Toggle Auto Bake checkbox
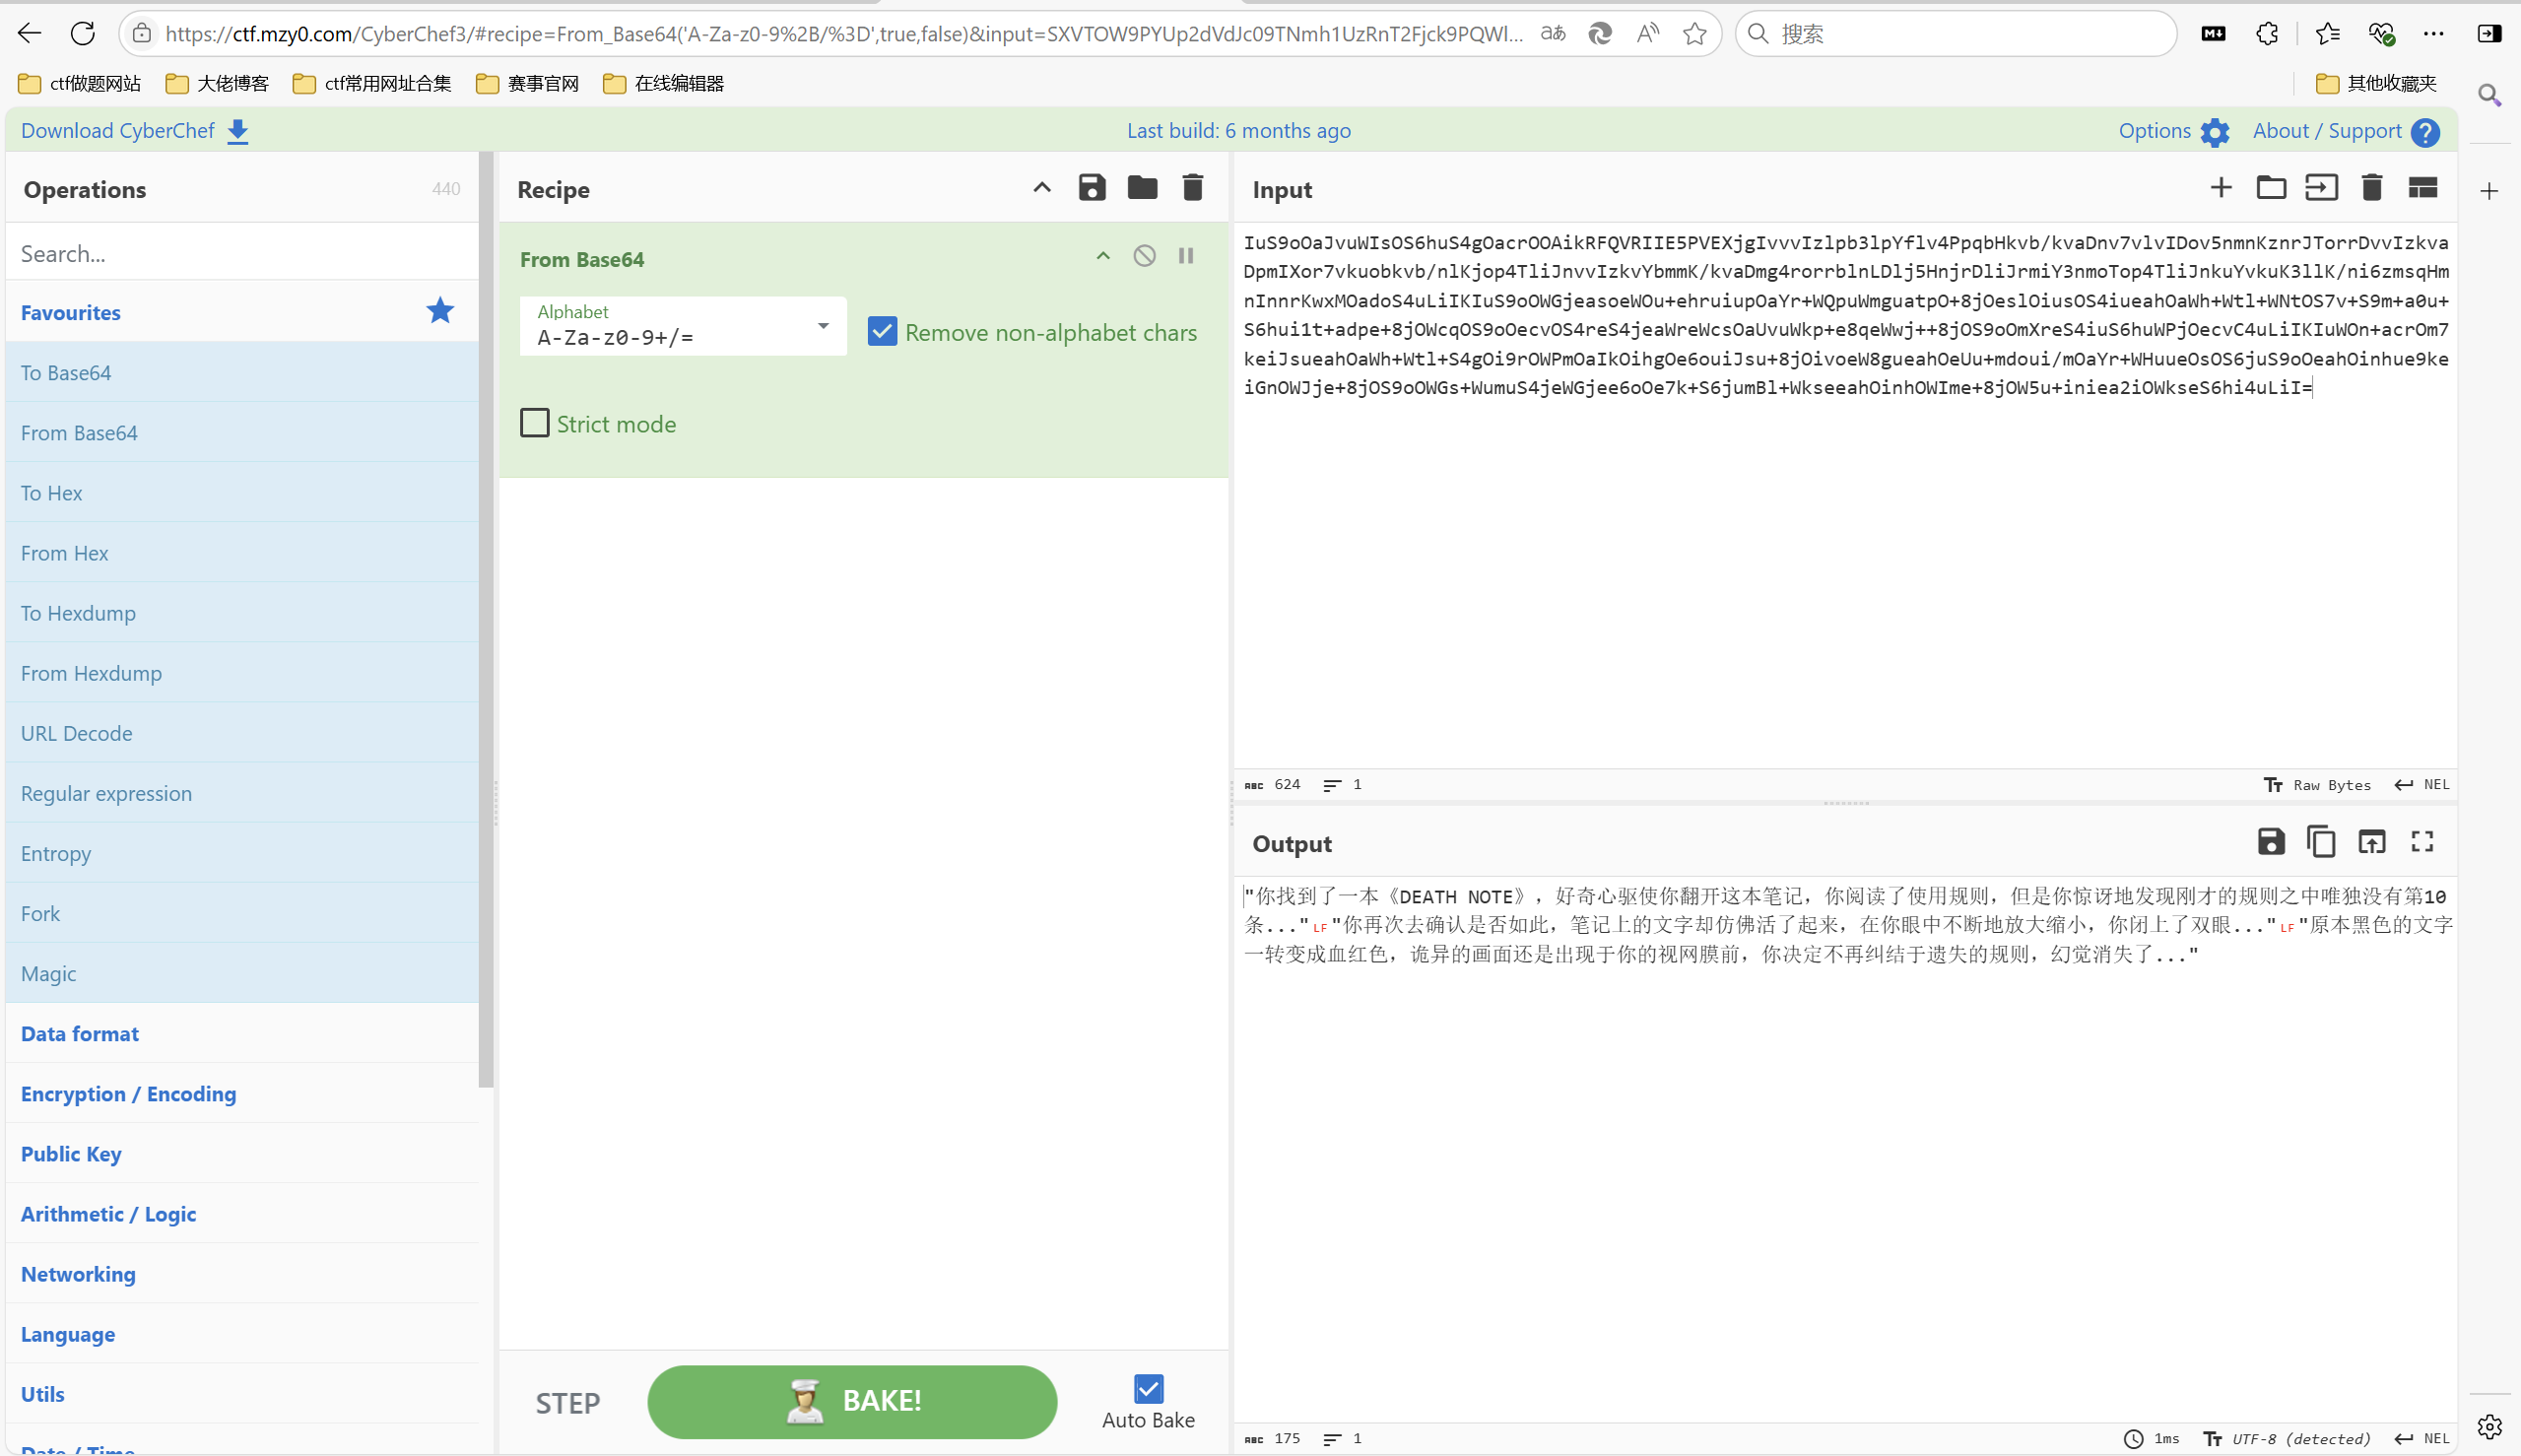 tap(1148, 1388)
